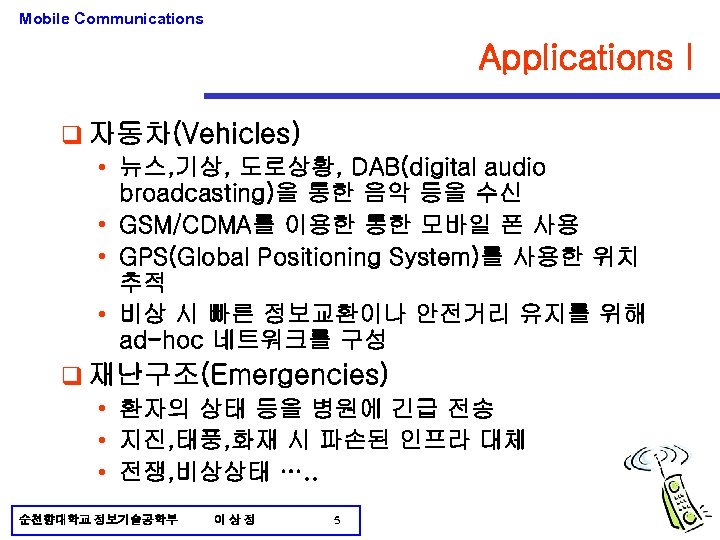Viewport: 720px width, 540px height.
Task: Click the 'Applications I' slide title
Action: [585, 57]
